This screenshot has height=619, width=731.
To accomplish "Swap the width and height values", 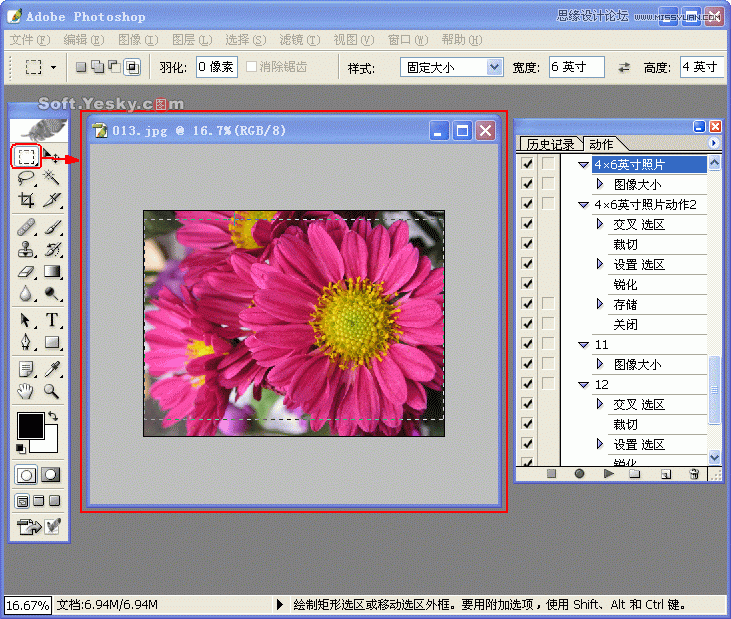I will click(x=624, y=67).
